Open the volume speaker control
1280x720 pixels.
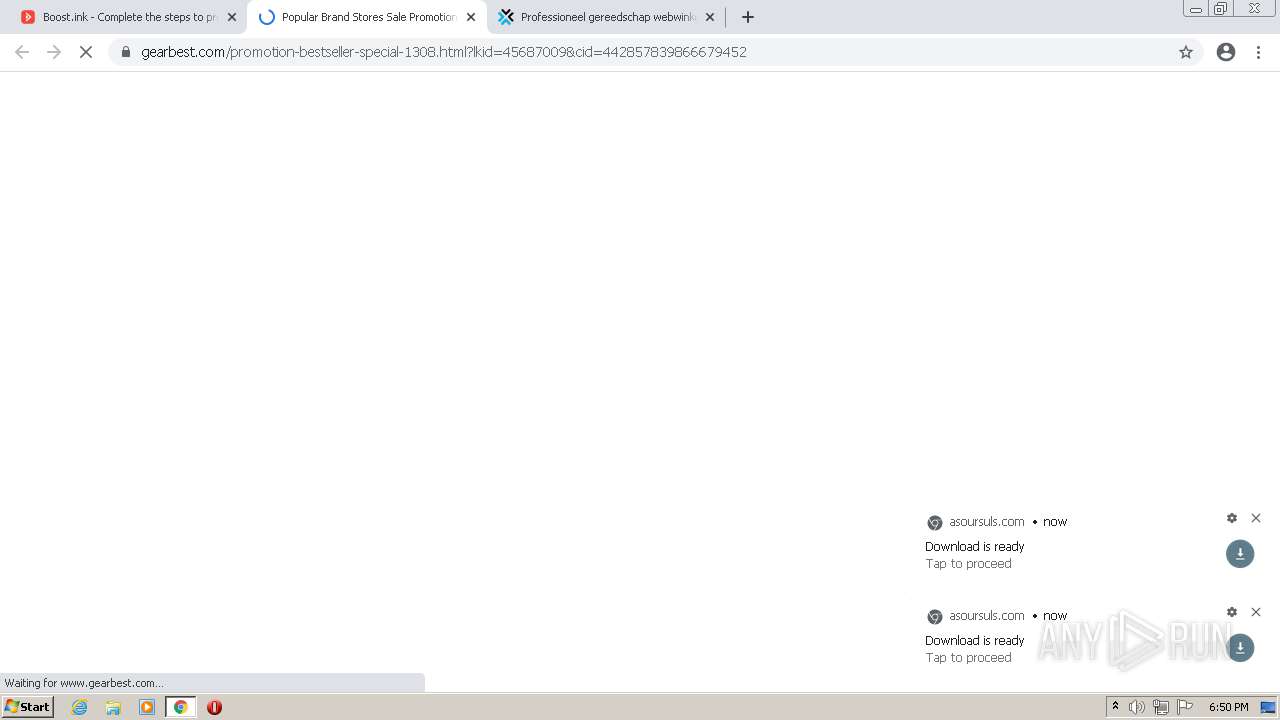1137,707
